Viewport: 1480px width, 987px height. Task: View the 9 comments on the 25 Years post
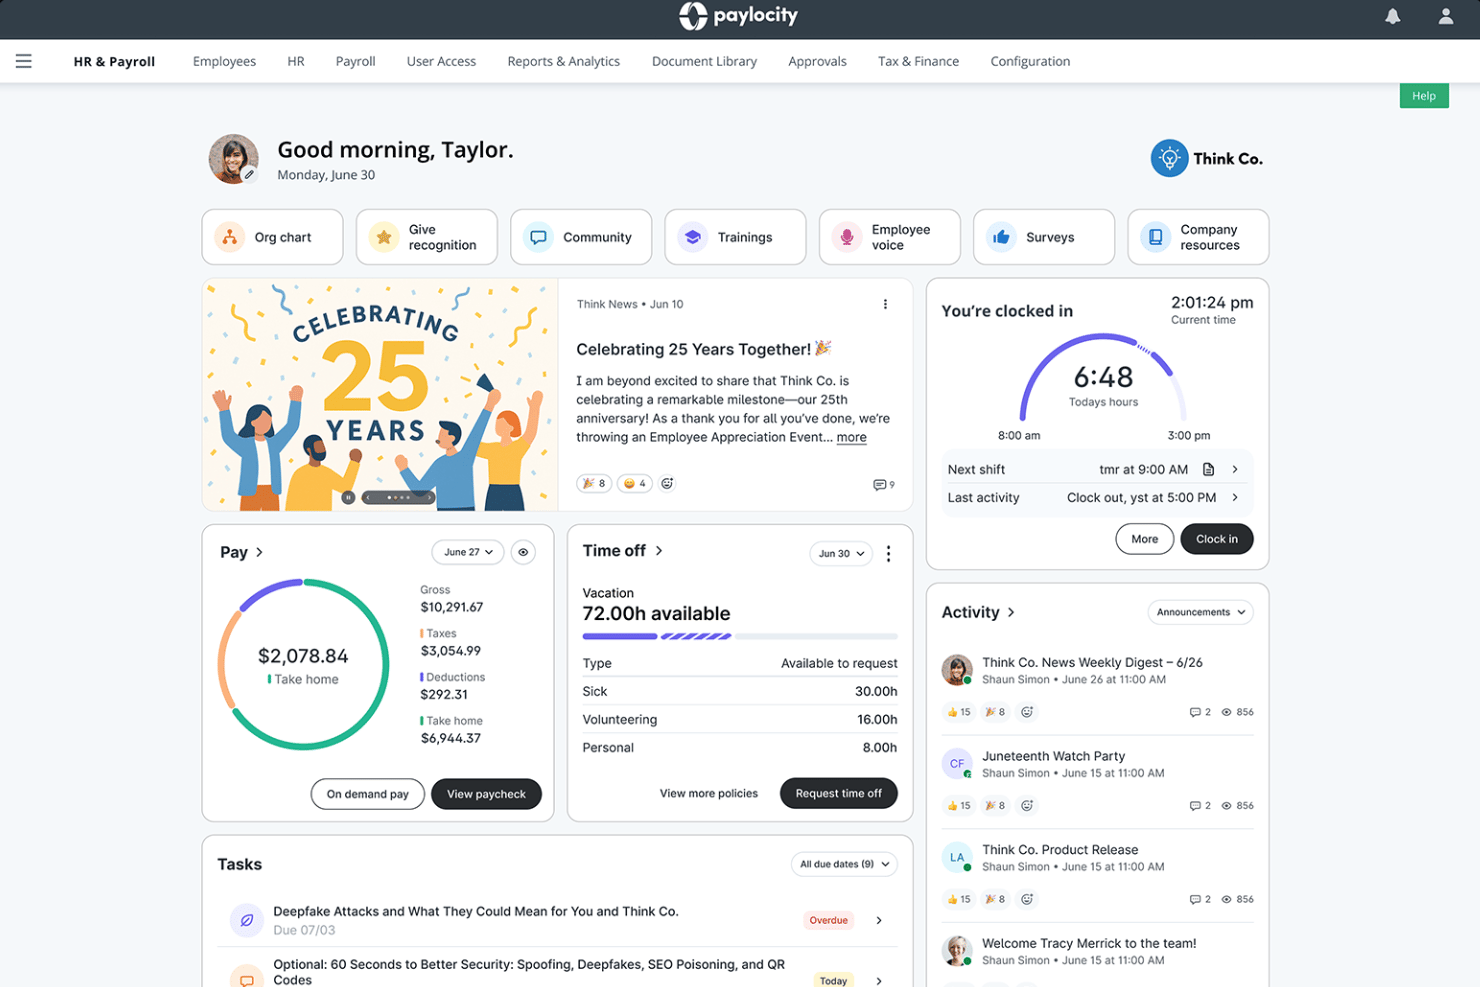pos(884,485)
